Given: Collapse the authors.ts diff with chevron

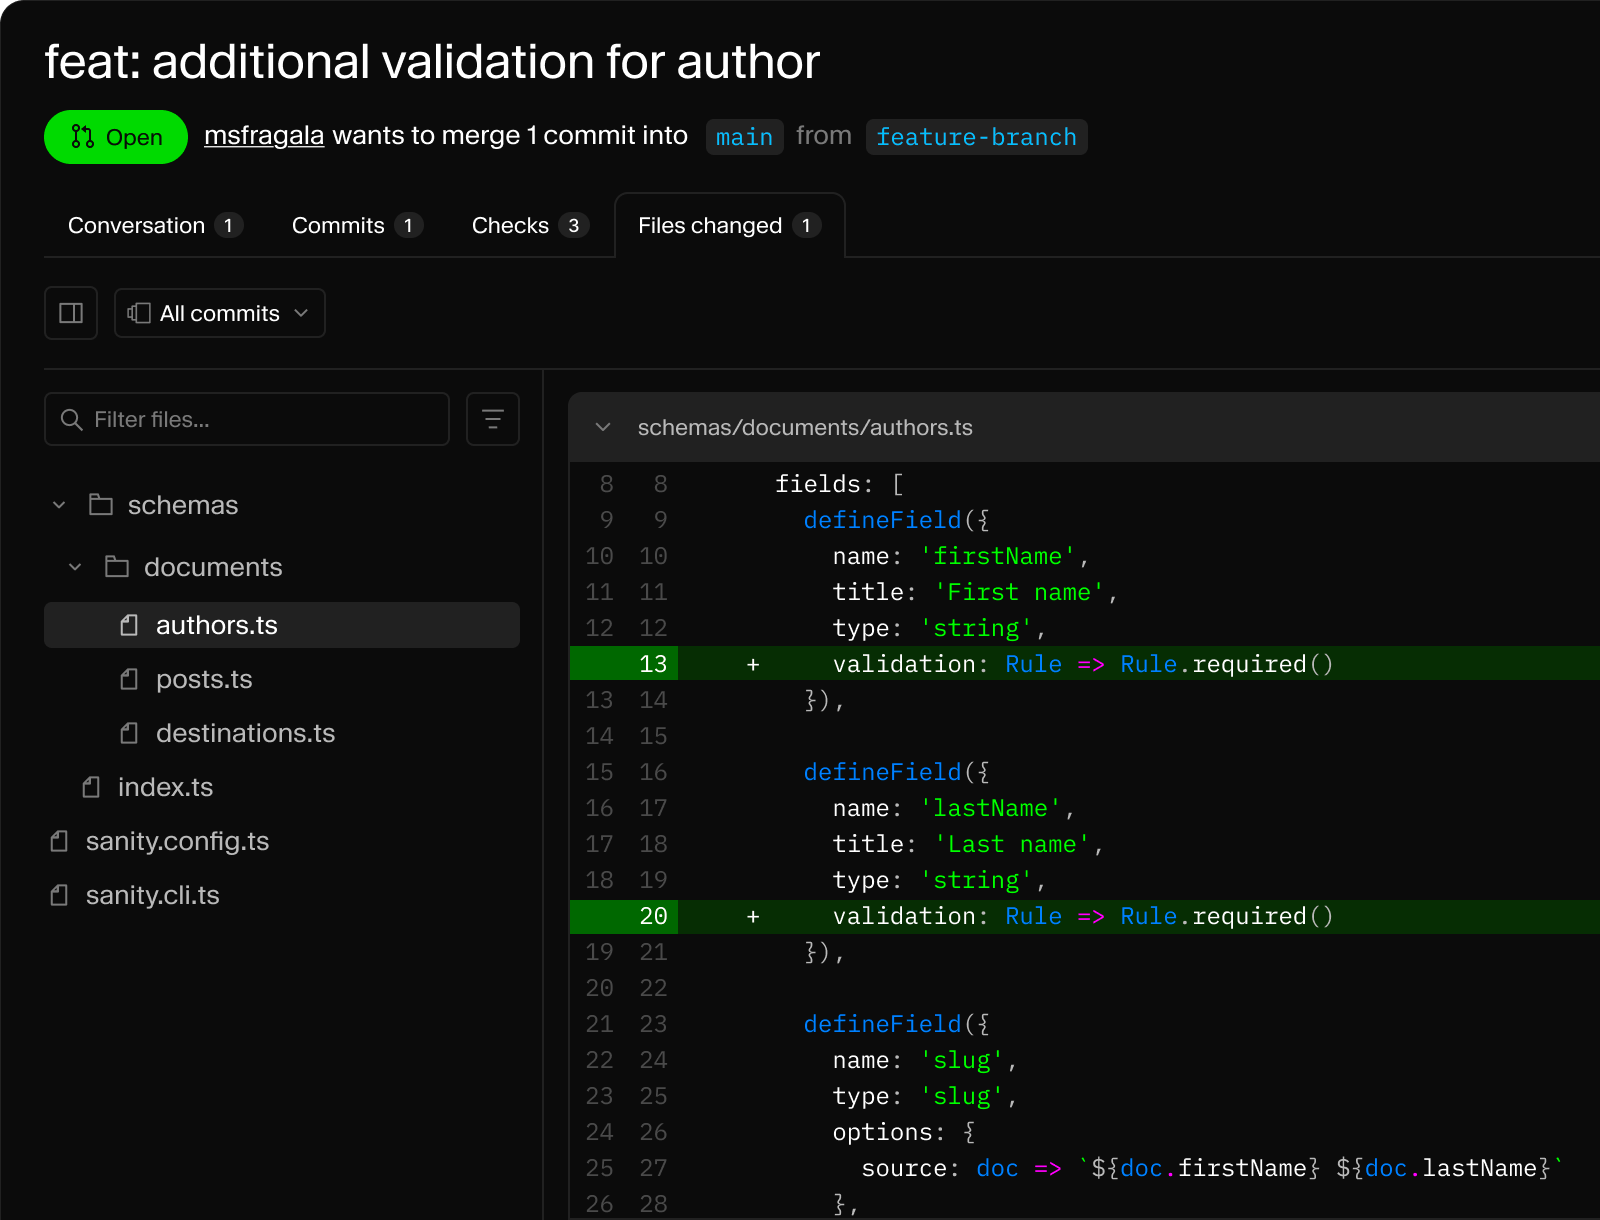Looking at the screenshot, I should click(x=603, y=427).
